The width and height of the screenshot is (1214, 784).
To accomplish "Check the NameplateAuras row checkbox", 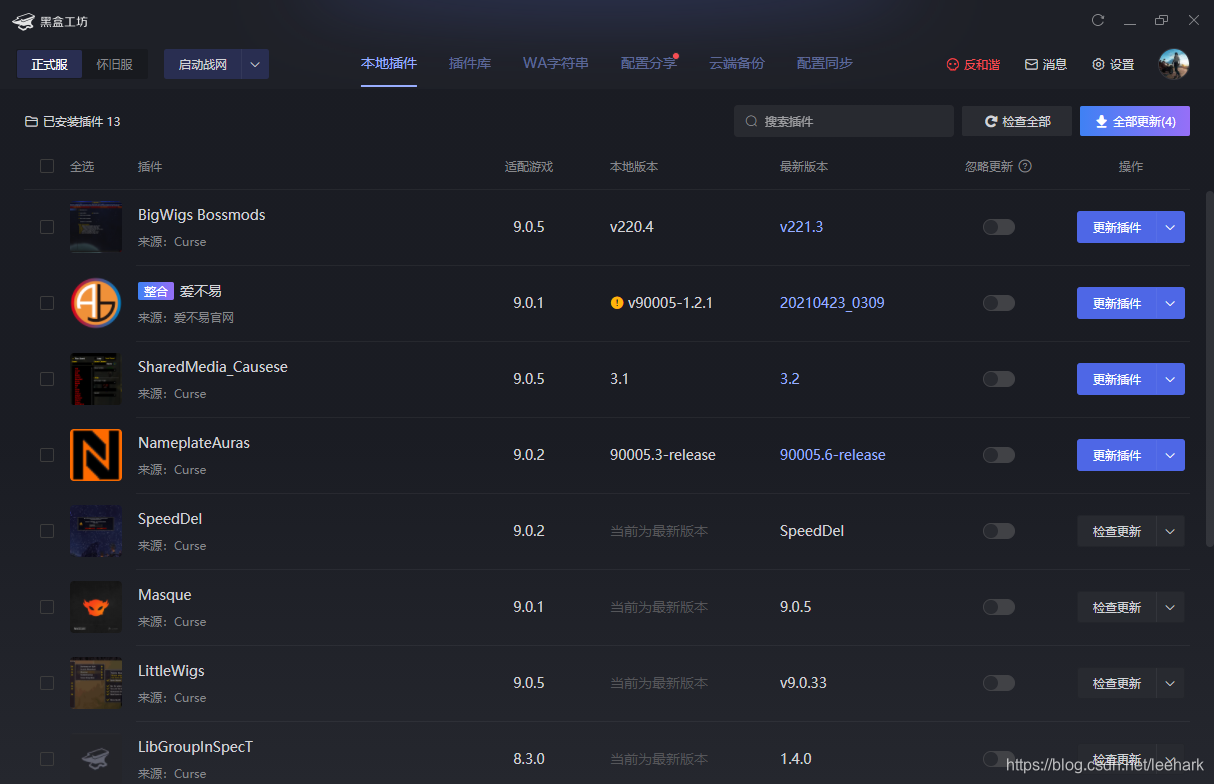I will [x=47, y=455].
